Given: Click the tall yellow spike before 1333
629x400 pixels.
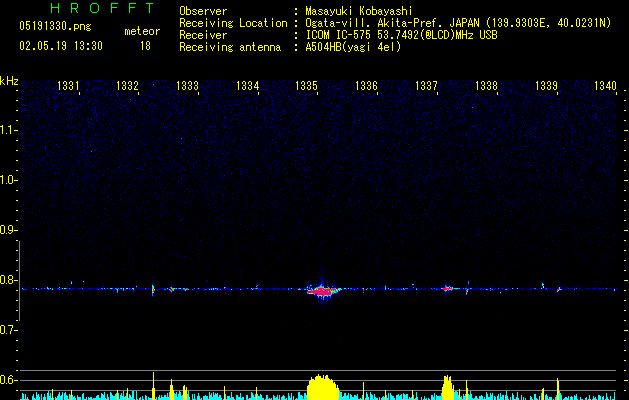Looking at the screenshot, I should point(153,386).
